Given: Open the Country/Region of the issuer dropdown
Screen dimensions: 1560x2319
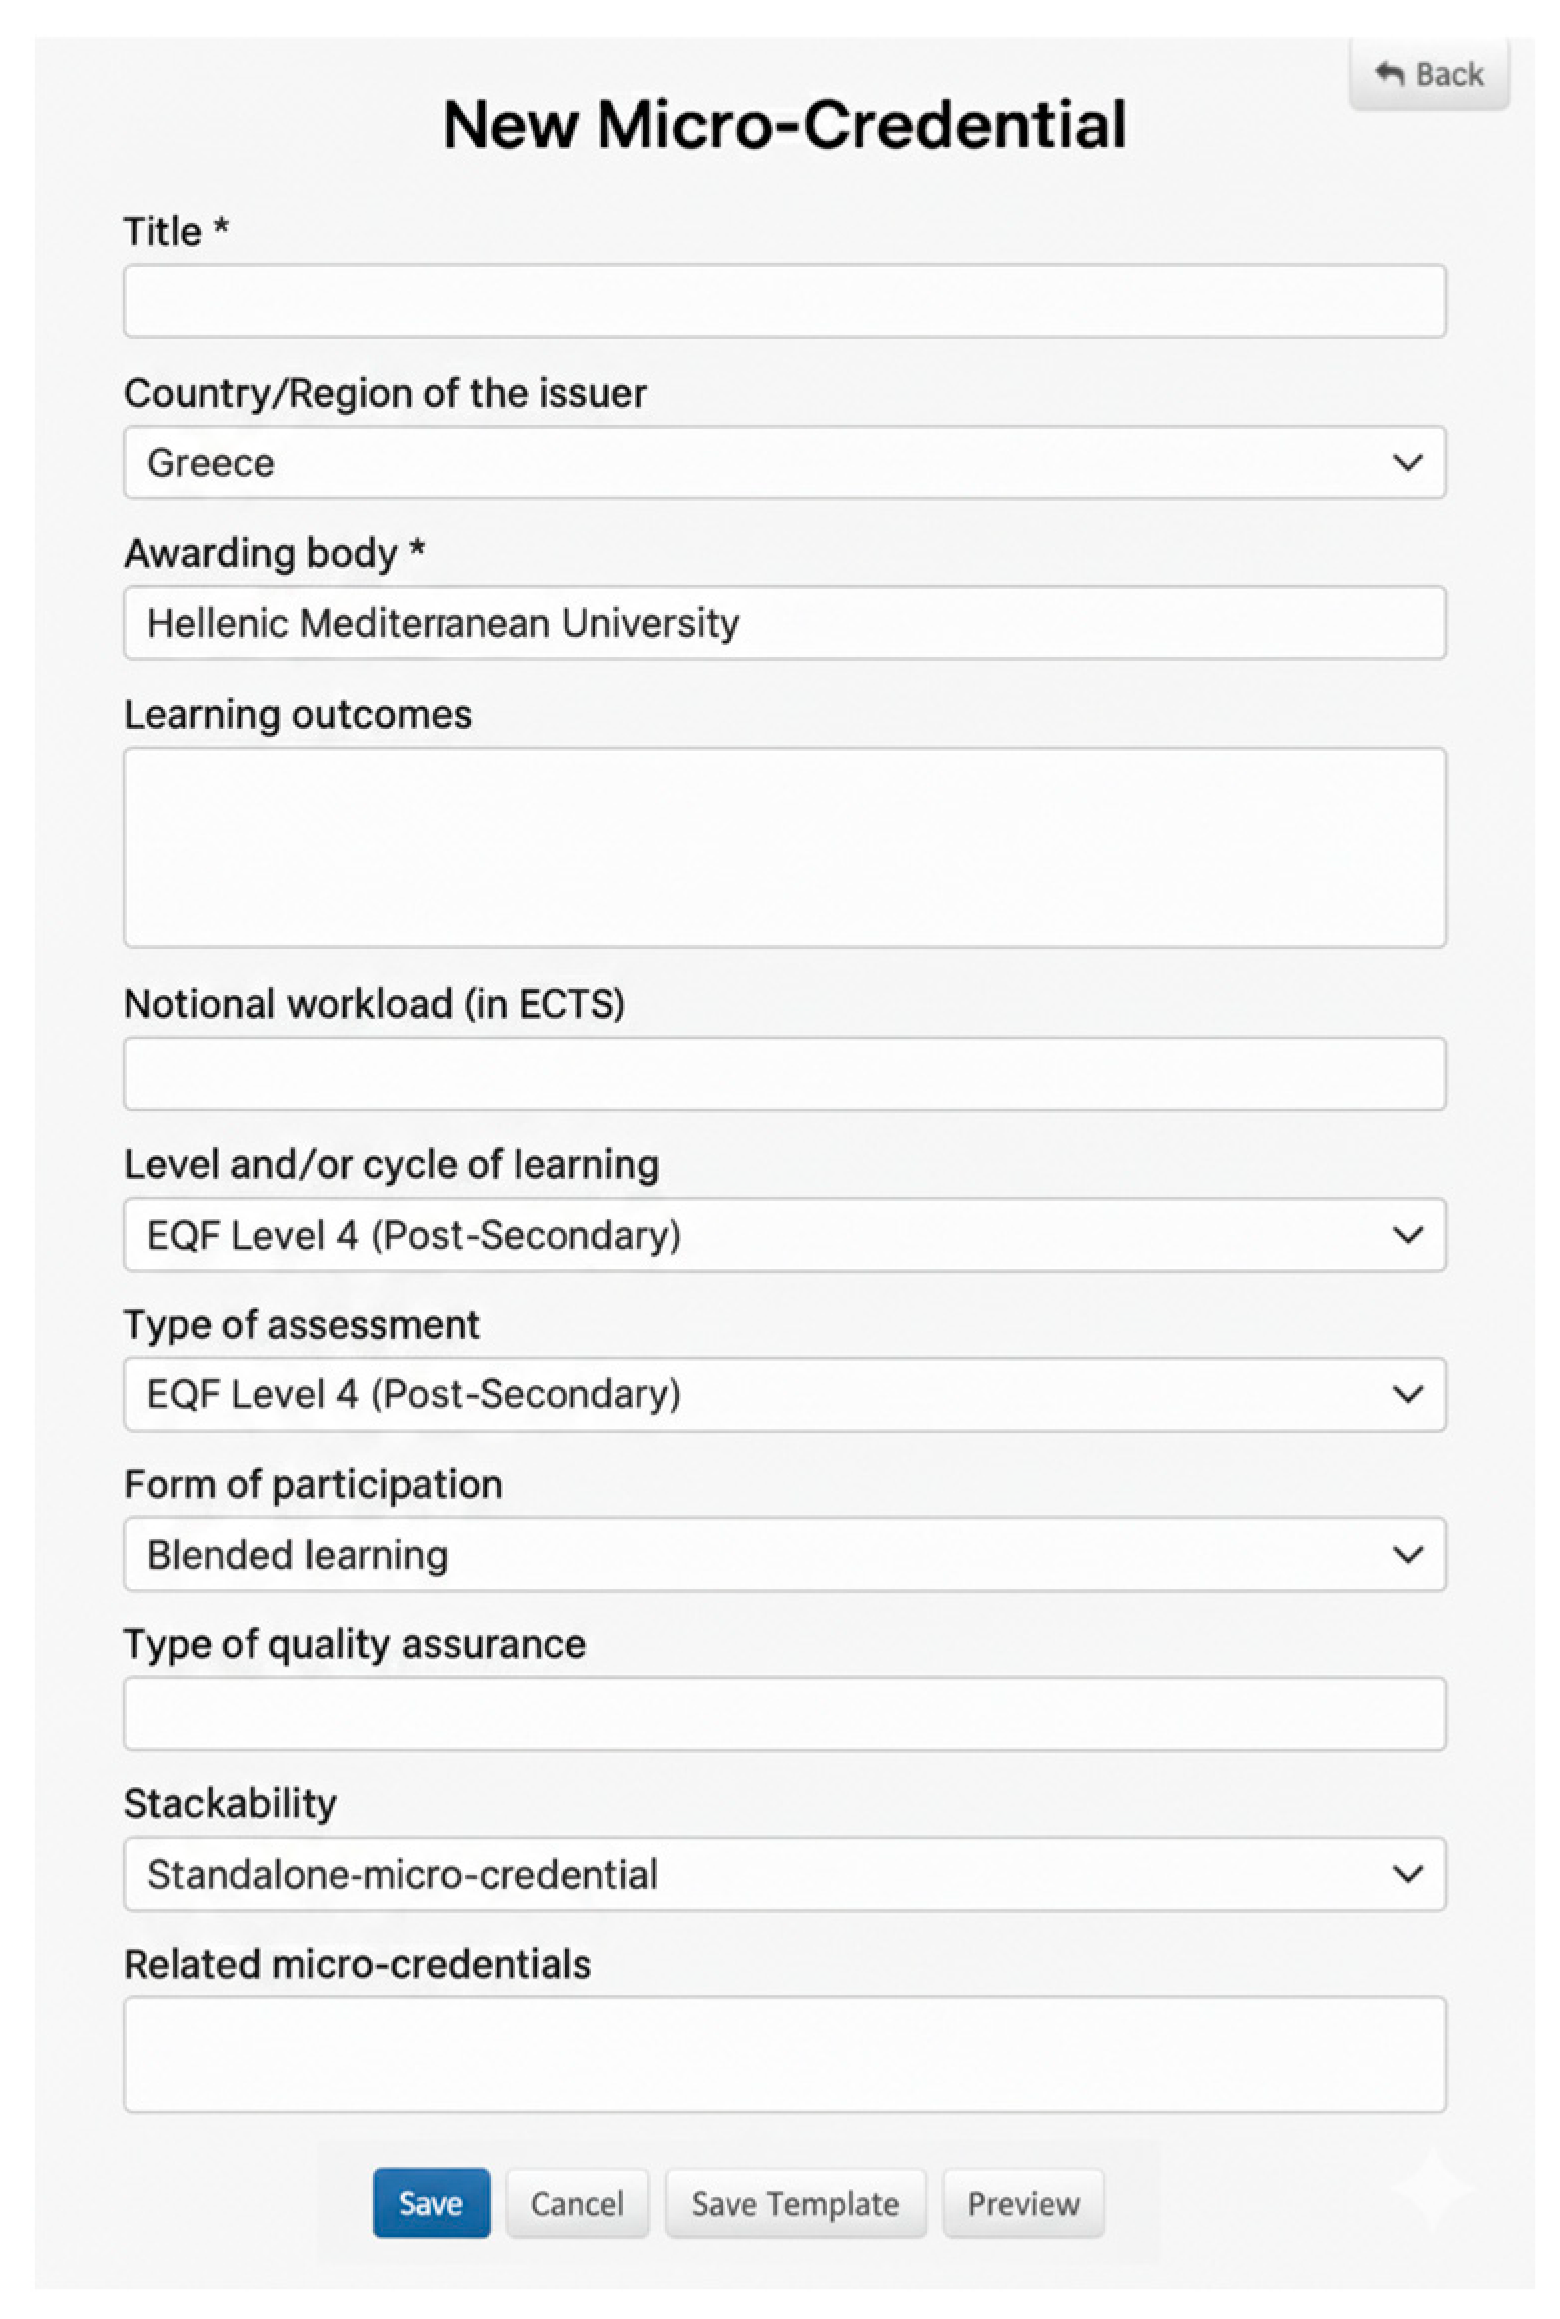Looking at the screenshot, I should click(x=783, y=462).
